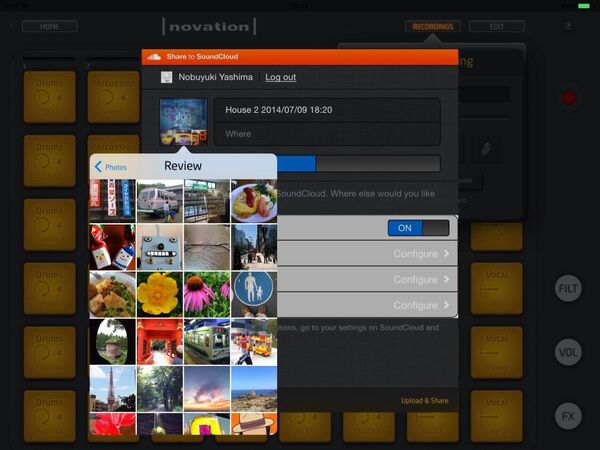Viewport: 600px width, 450px height.
Task: Click the SoundCloud cloud logo
Action: (x=154, y=57)
